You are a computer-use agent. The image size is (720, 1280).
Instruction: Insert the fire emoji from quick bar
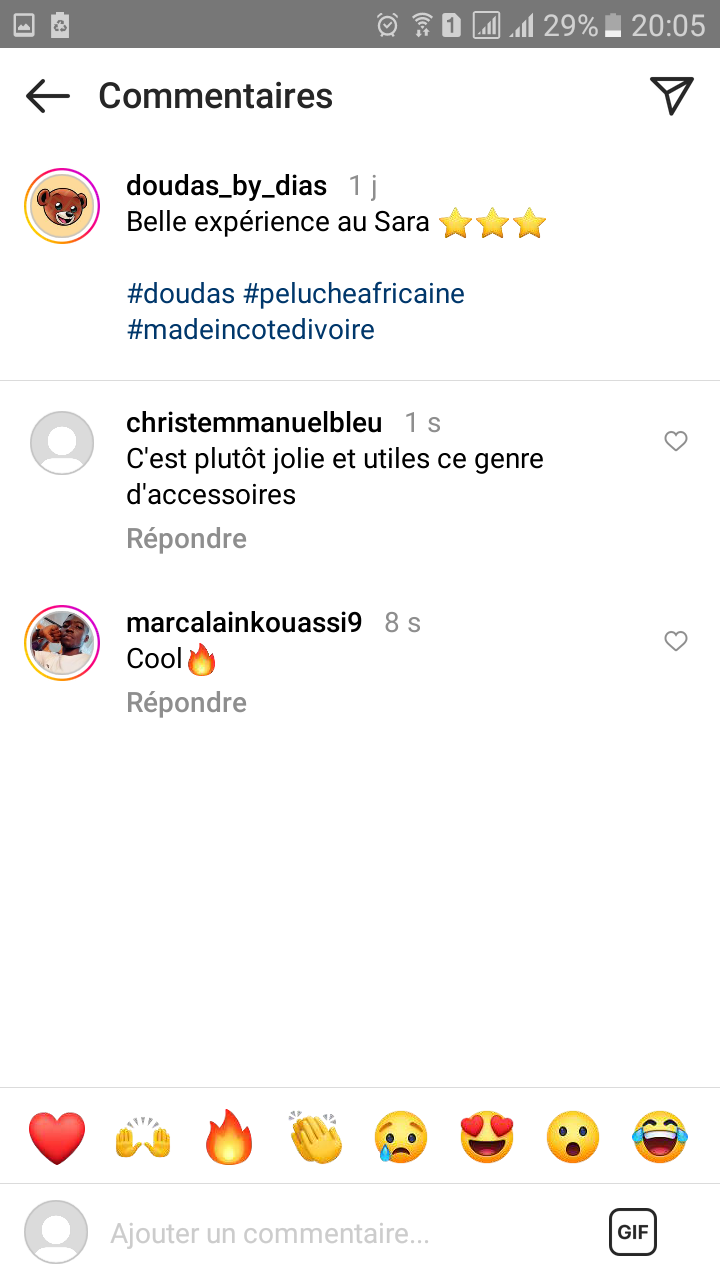click(x=229, y=1138)
